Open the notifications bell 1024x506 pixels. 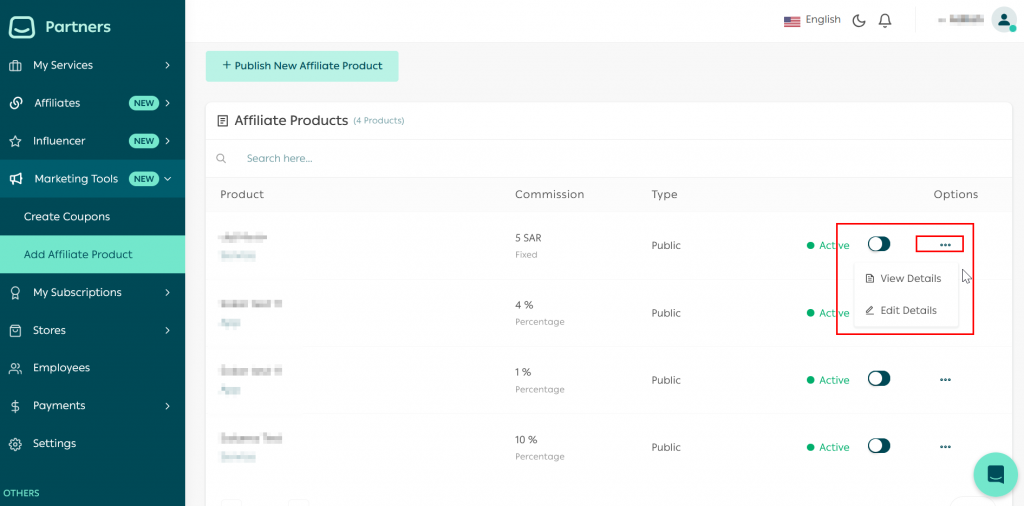pyautogui.click(x=885, y=20)
